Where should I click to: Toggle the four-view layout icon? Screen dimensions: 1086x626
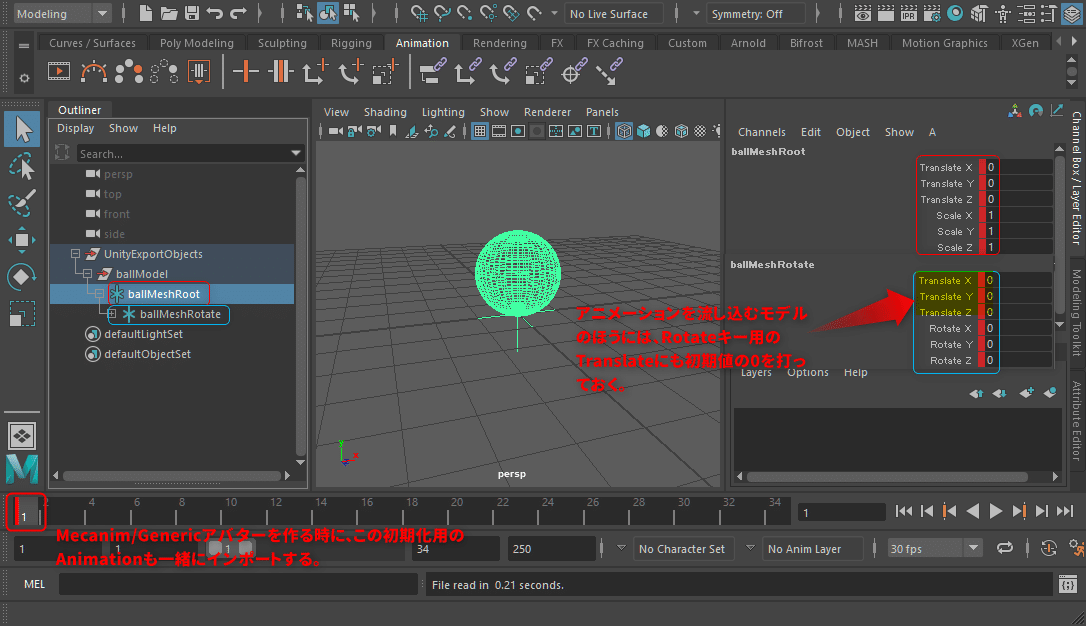(21, 436)
